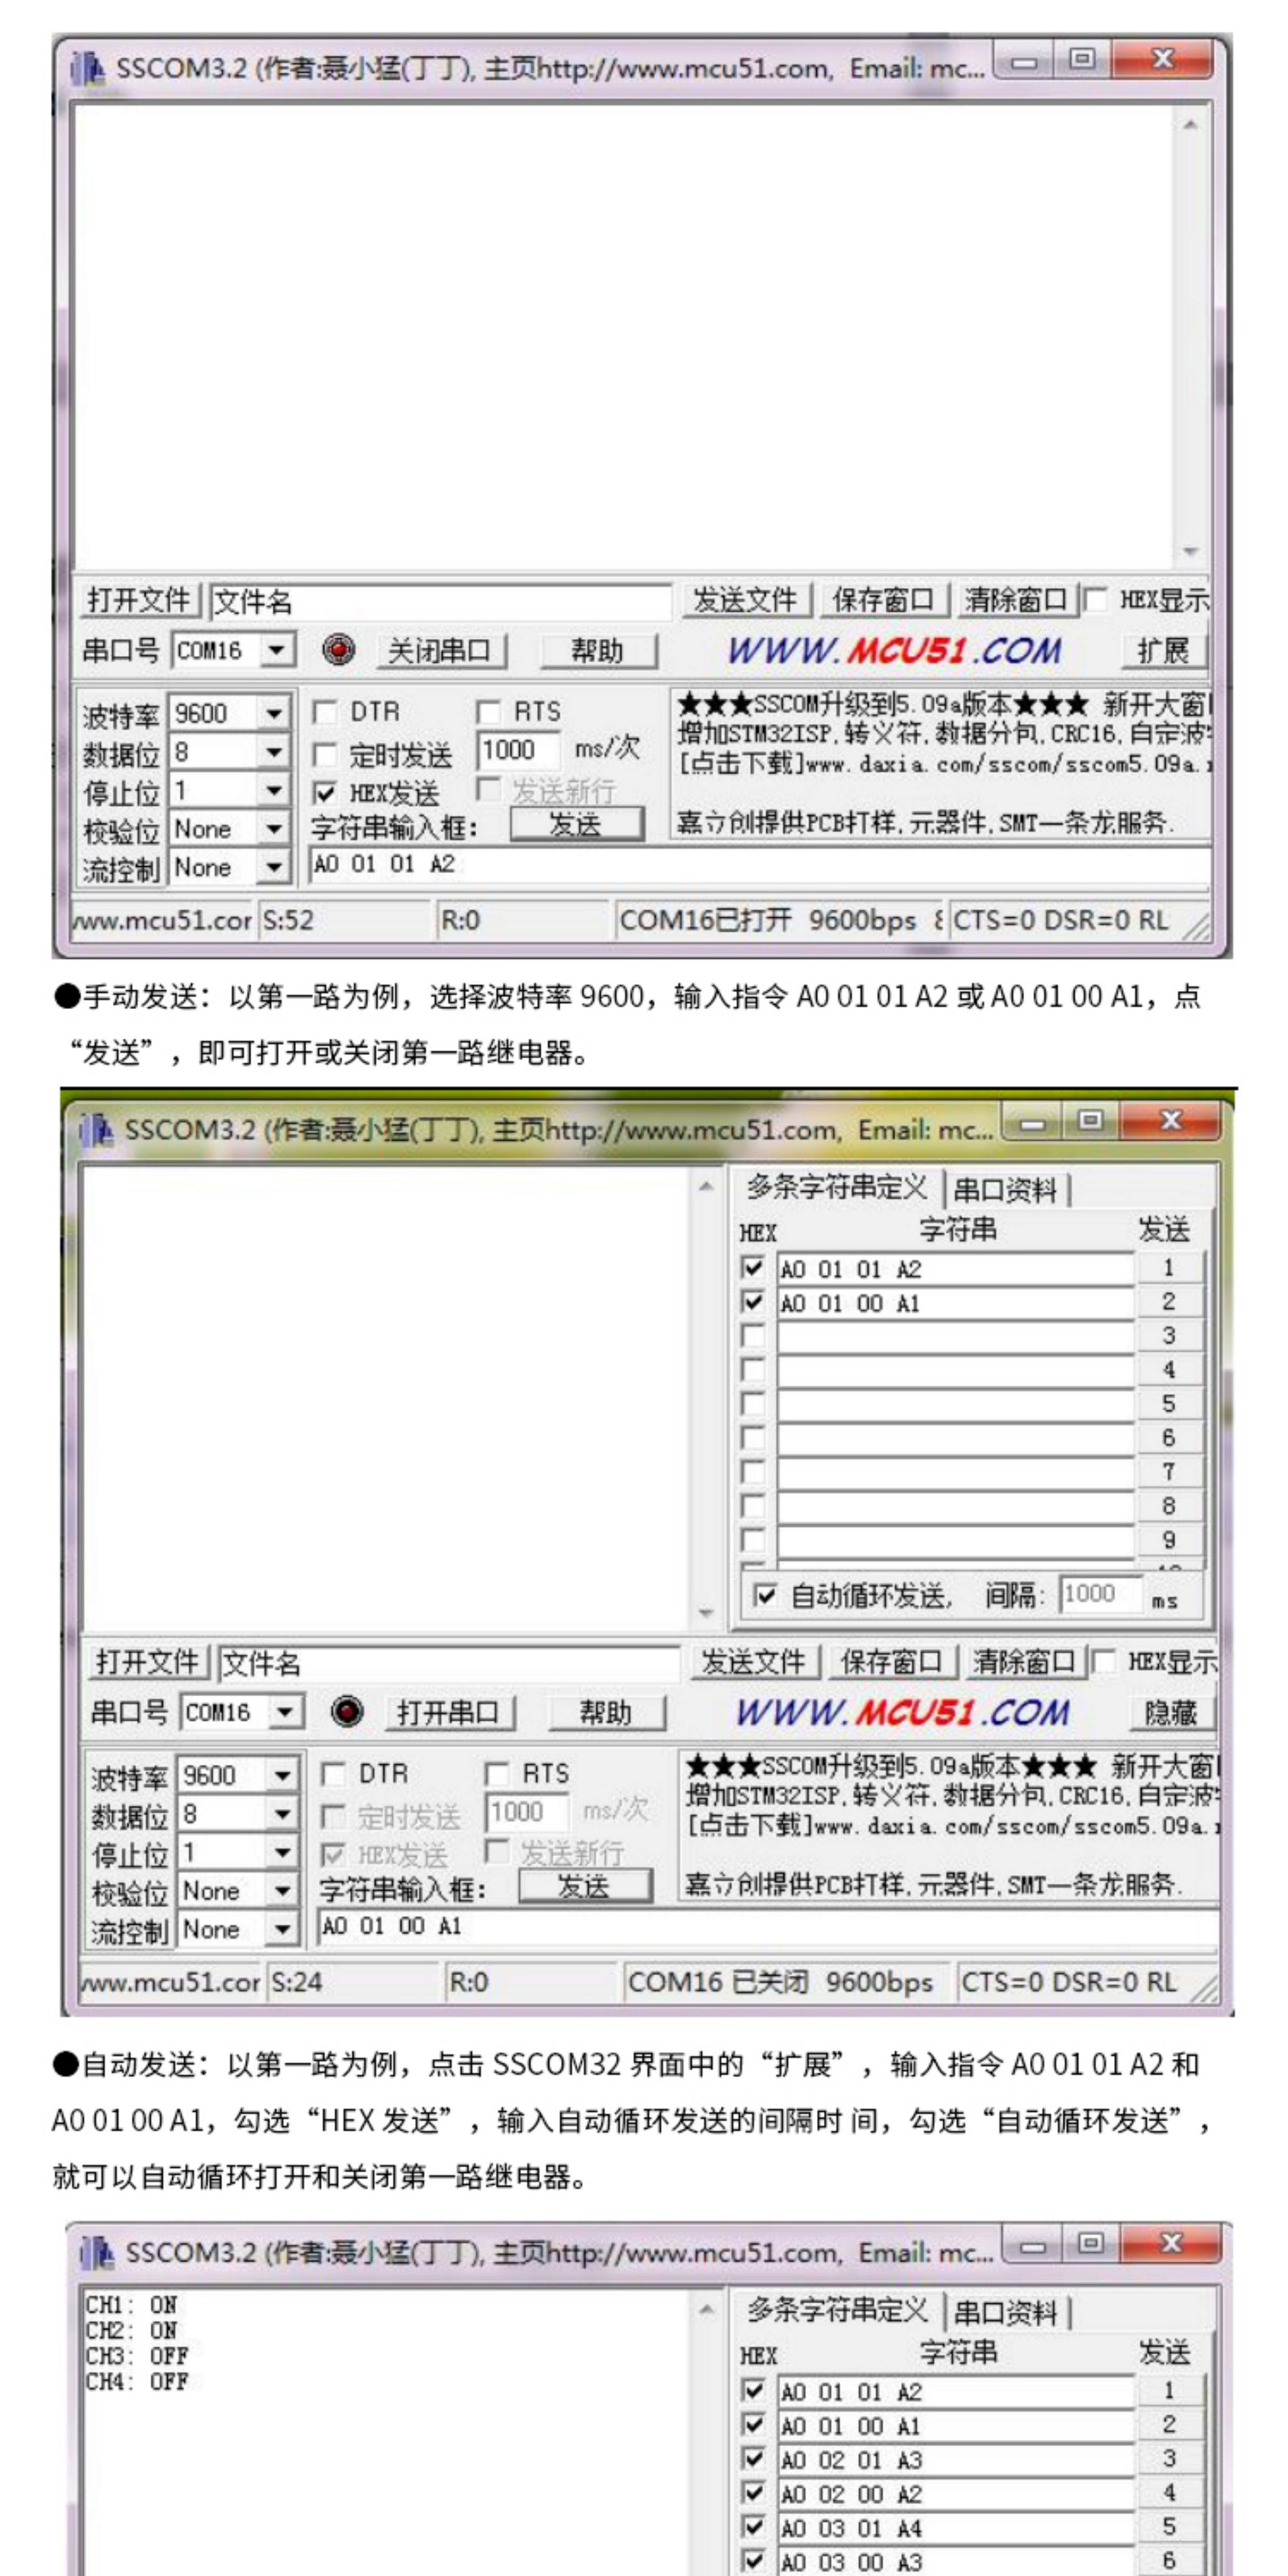The width and height of the screenshot is (1288, 2576).
Task: Open 波特率 9600 dropdown in topmost window
Action: coord(273,714)
